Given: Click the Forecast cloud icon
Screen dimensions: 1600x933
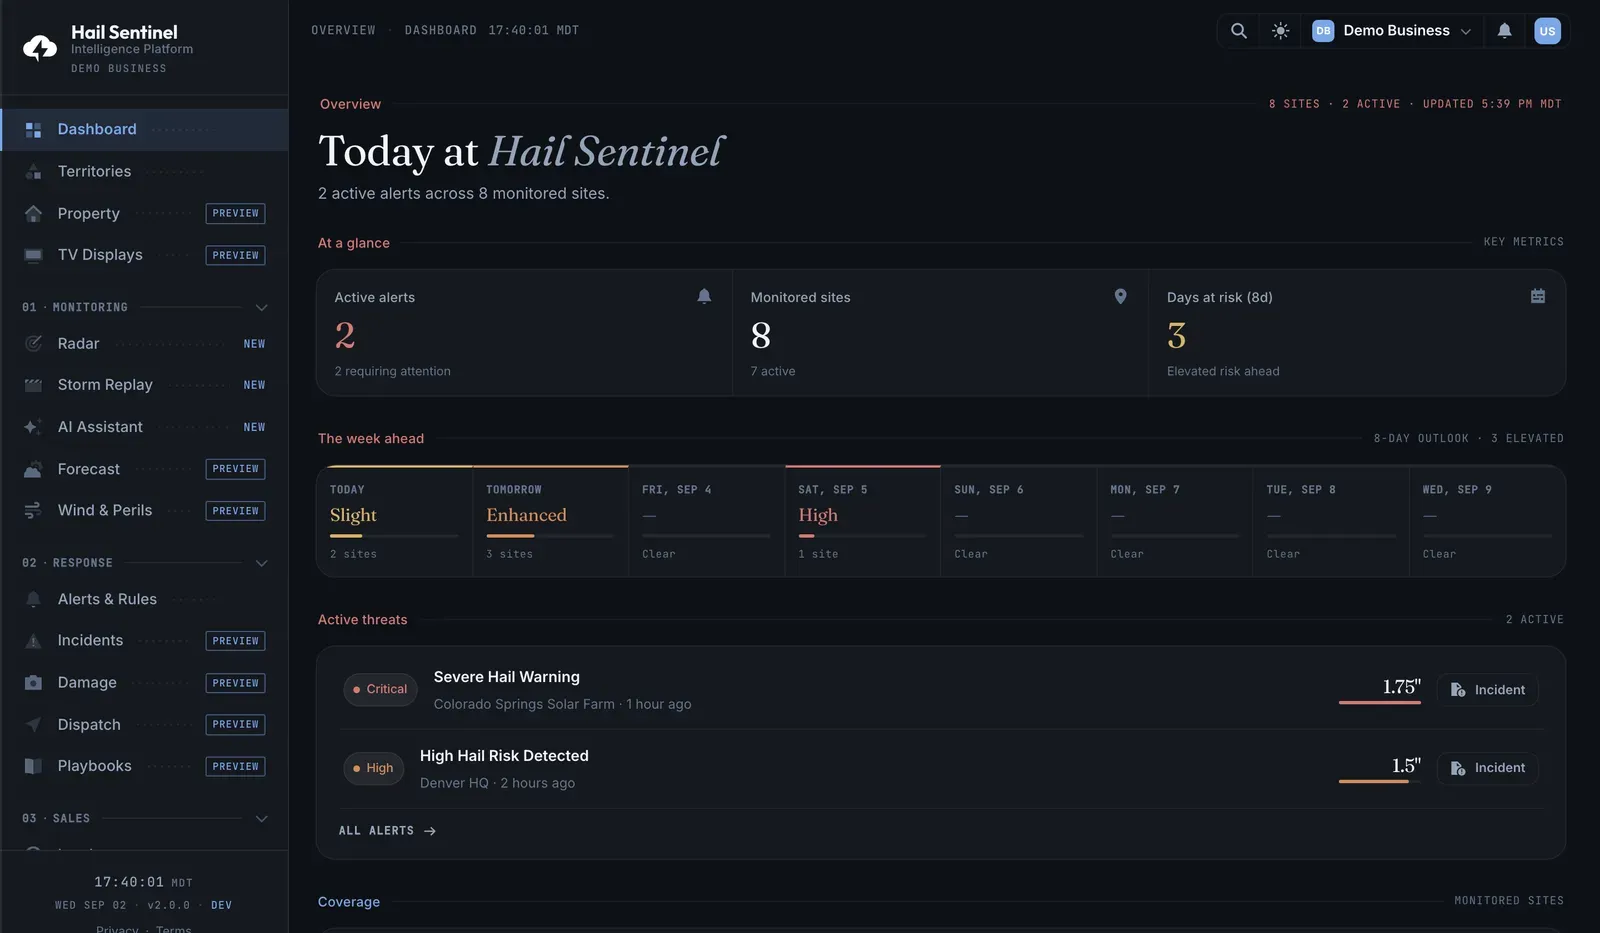Looking at the screenshot, I should point(33,469).
